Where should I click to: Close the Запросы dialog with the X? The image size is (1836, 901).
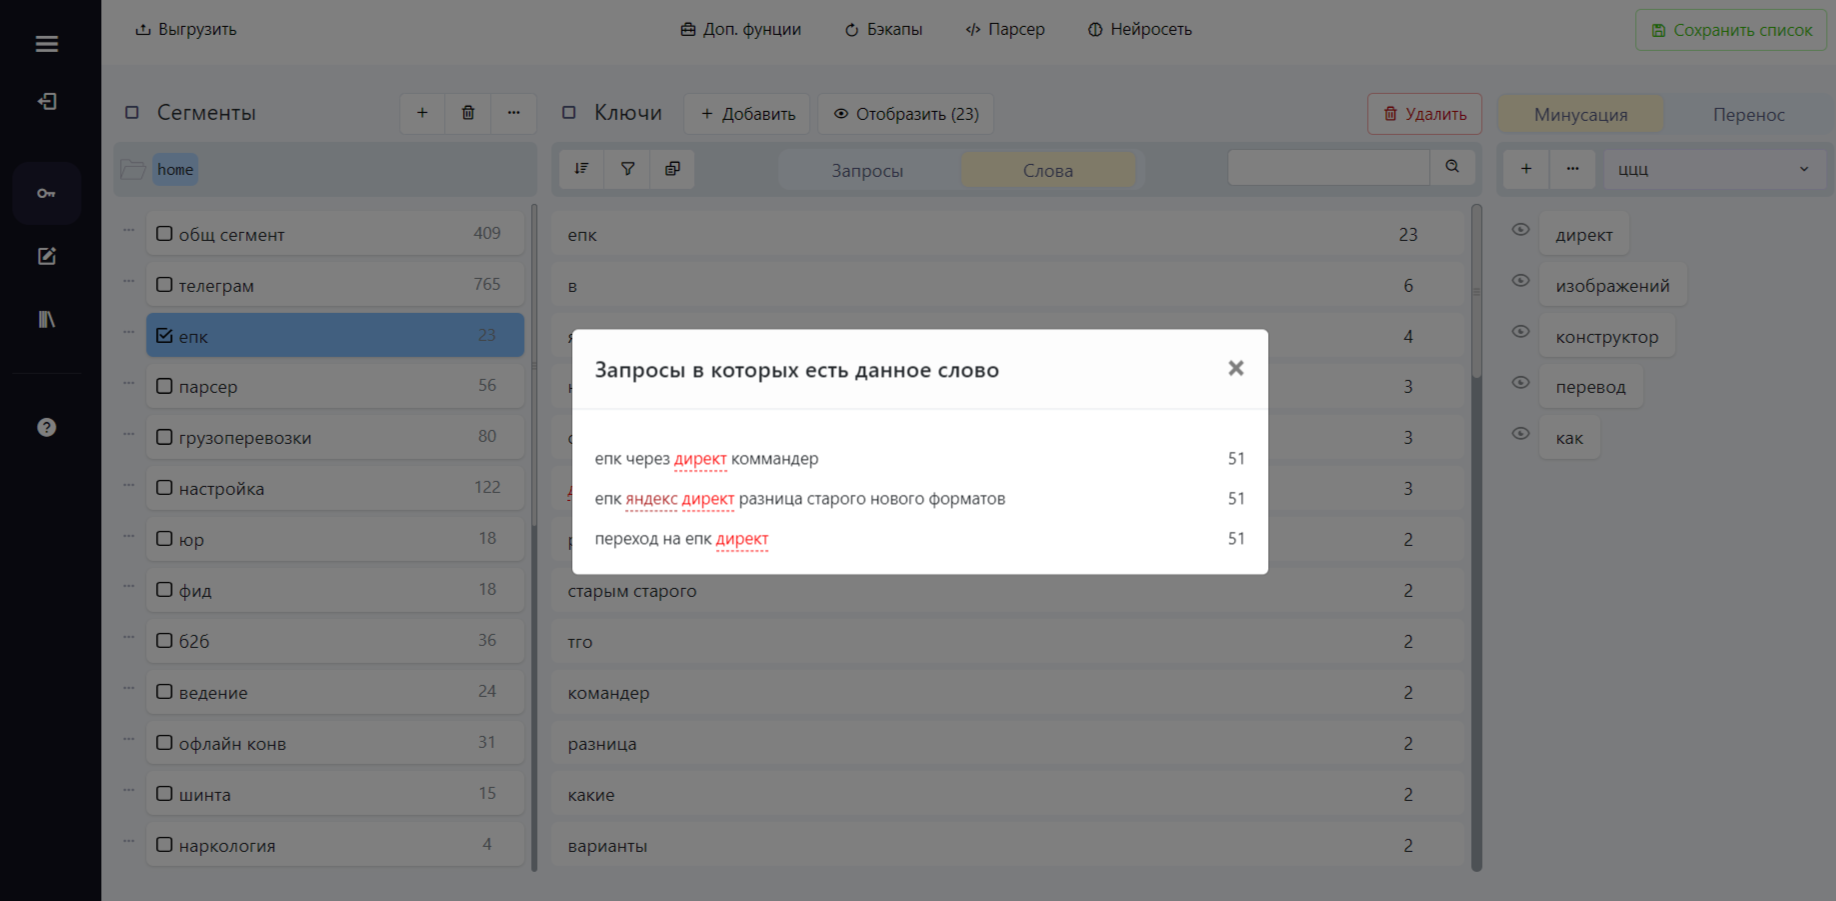[1236, 368]
